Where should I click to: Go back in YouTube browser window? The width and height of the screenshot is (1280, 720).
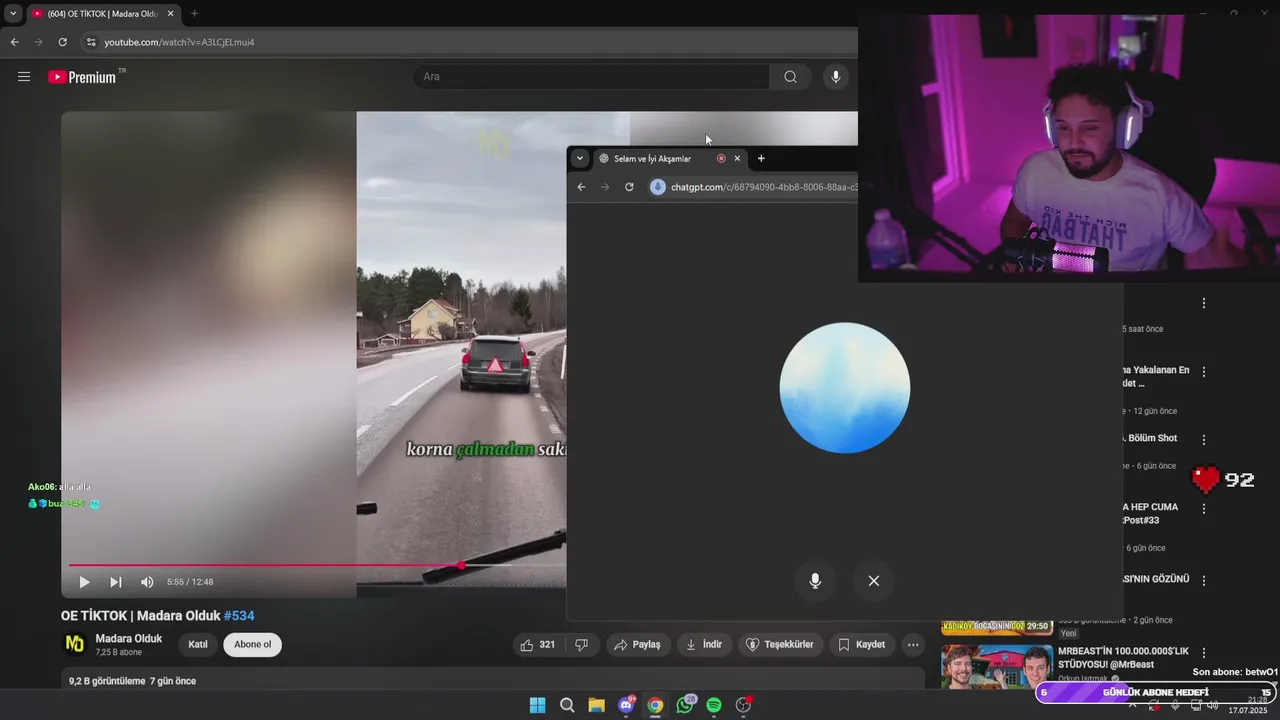point(14,42)
